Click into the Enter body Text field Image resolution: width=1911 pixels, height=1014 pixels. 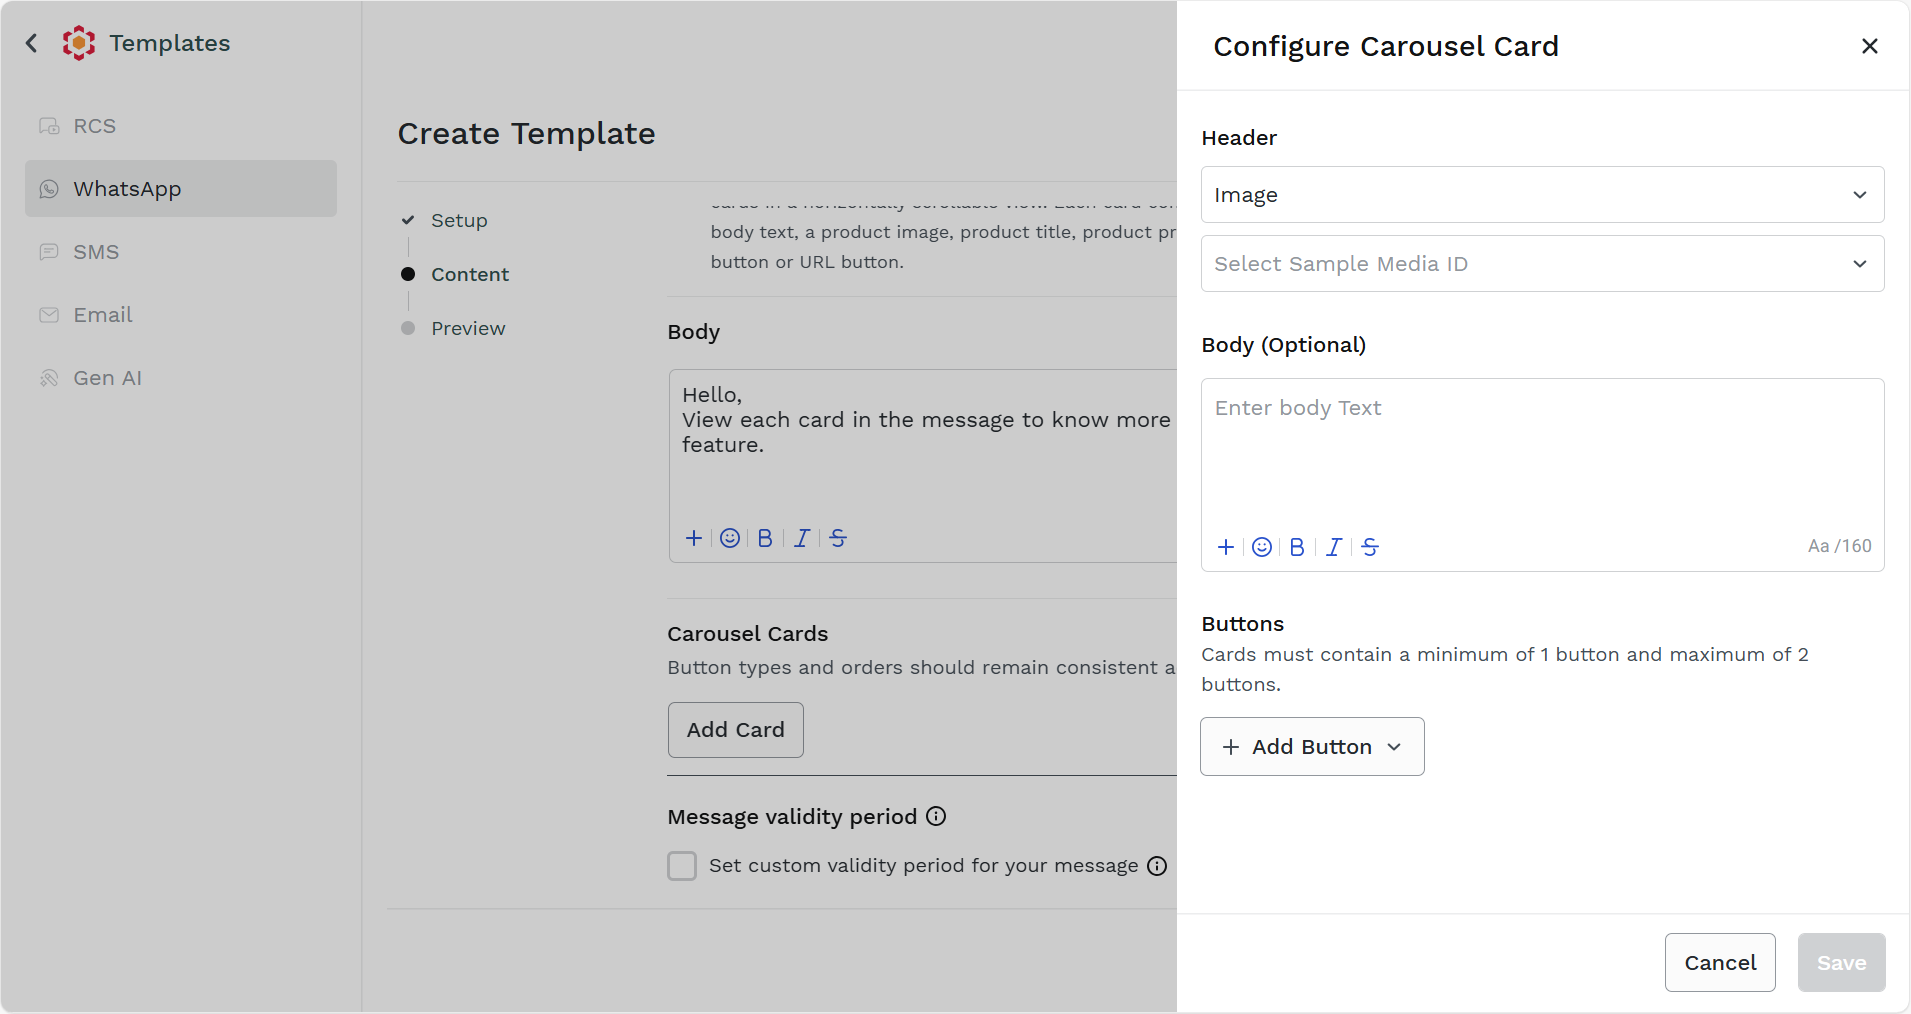pos(1542,450)
